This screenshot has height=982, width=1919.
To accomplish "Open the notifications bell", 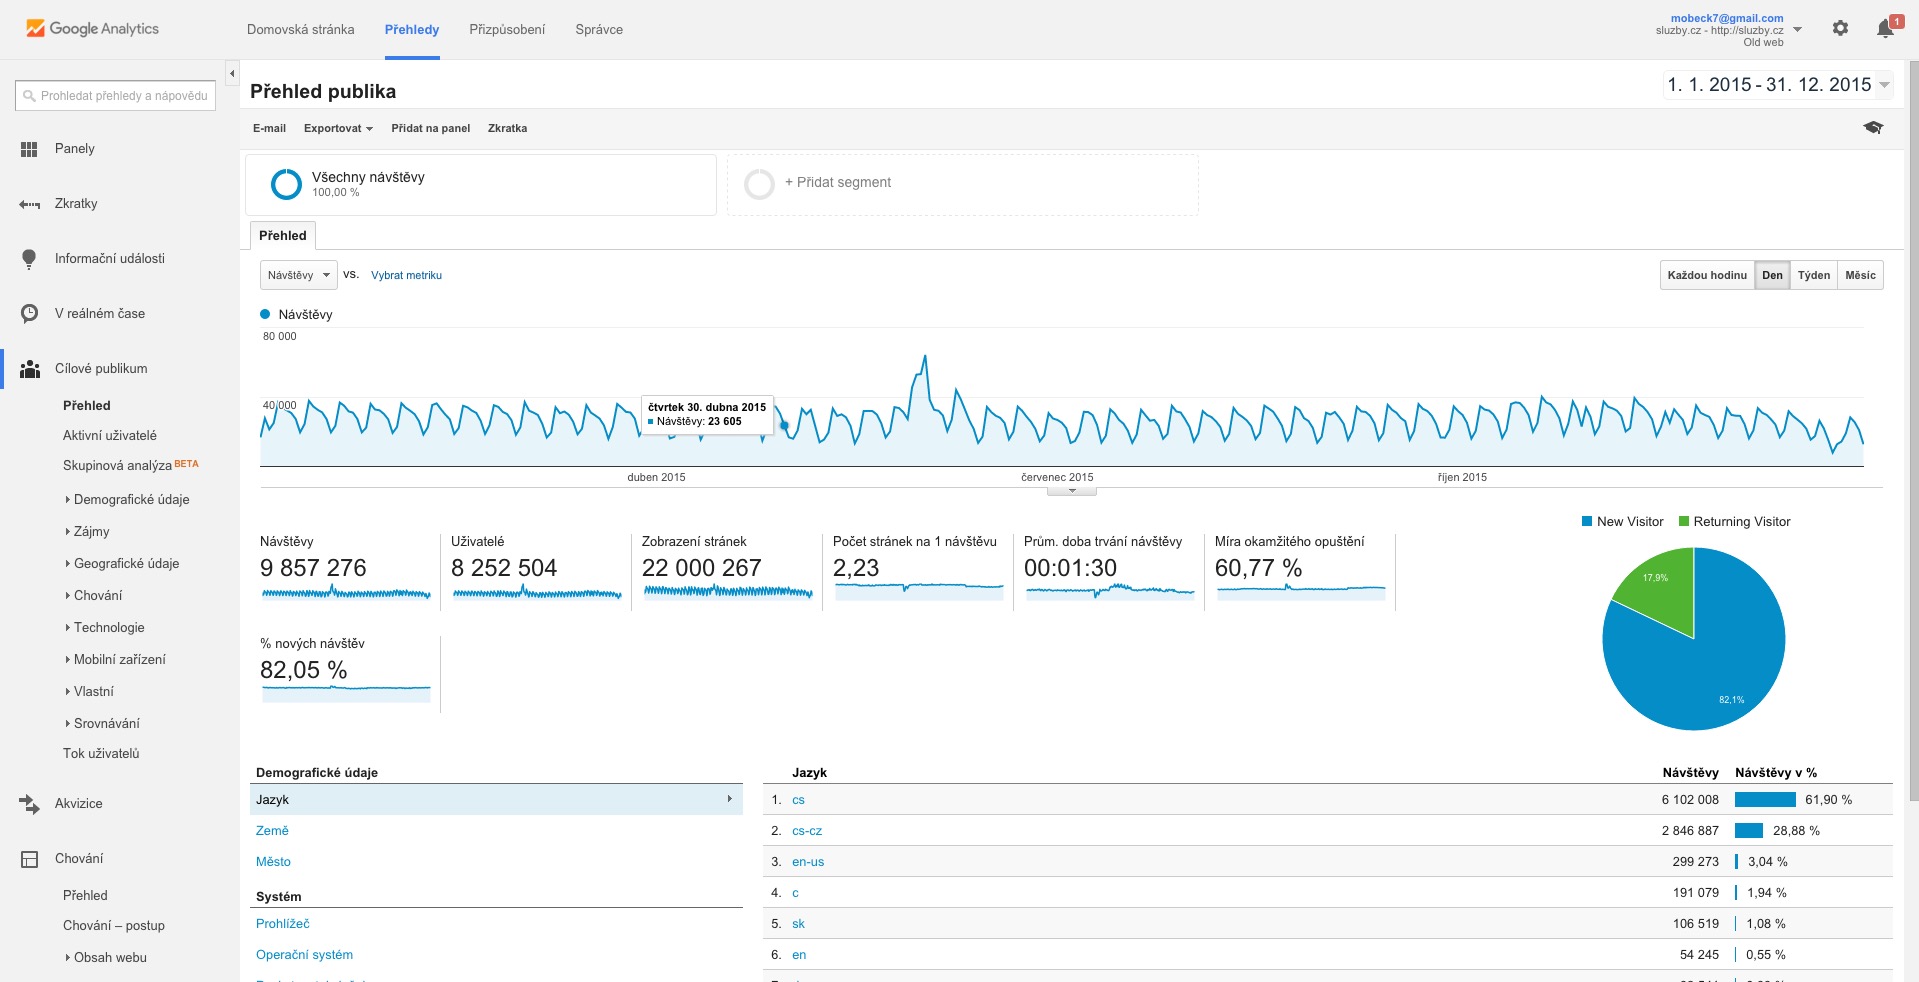I will (1885, 28).
